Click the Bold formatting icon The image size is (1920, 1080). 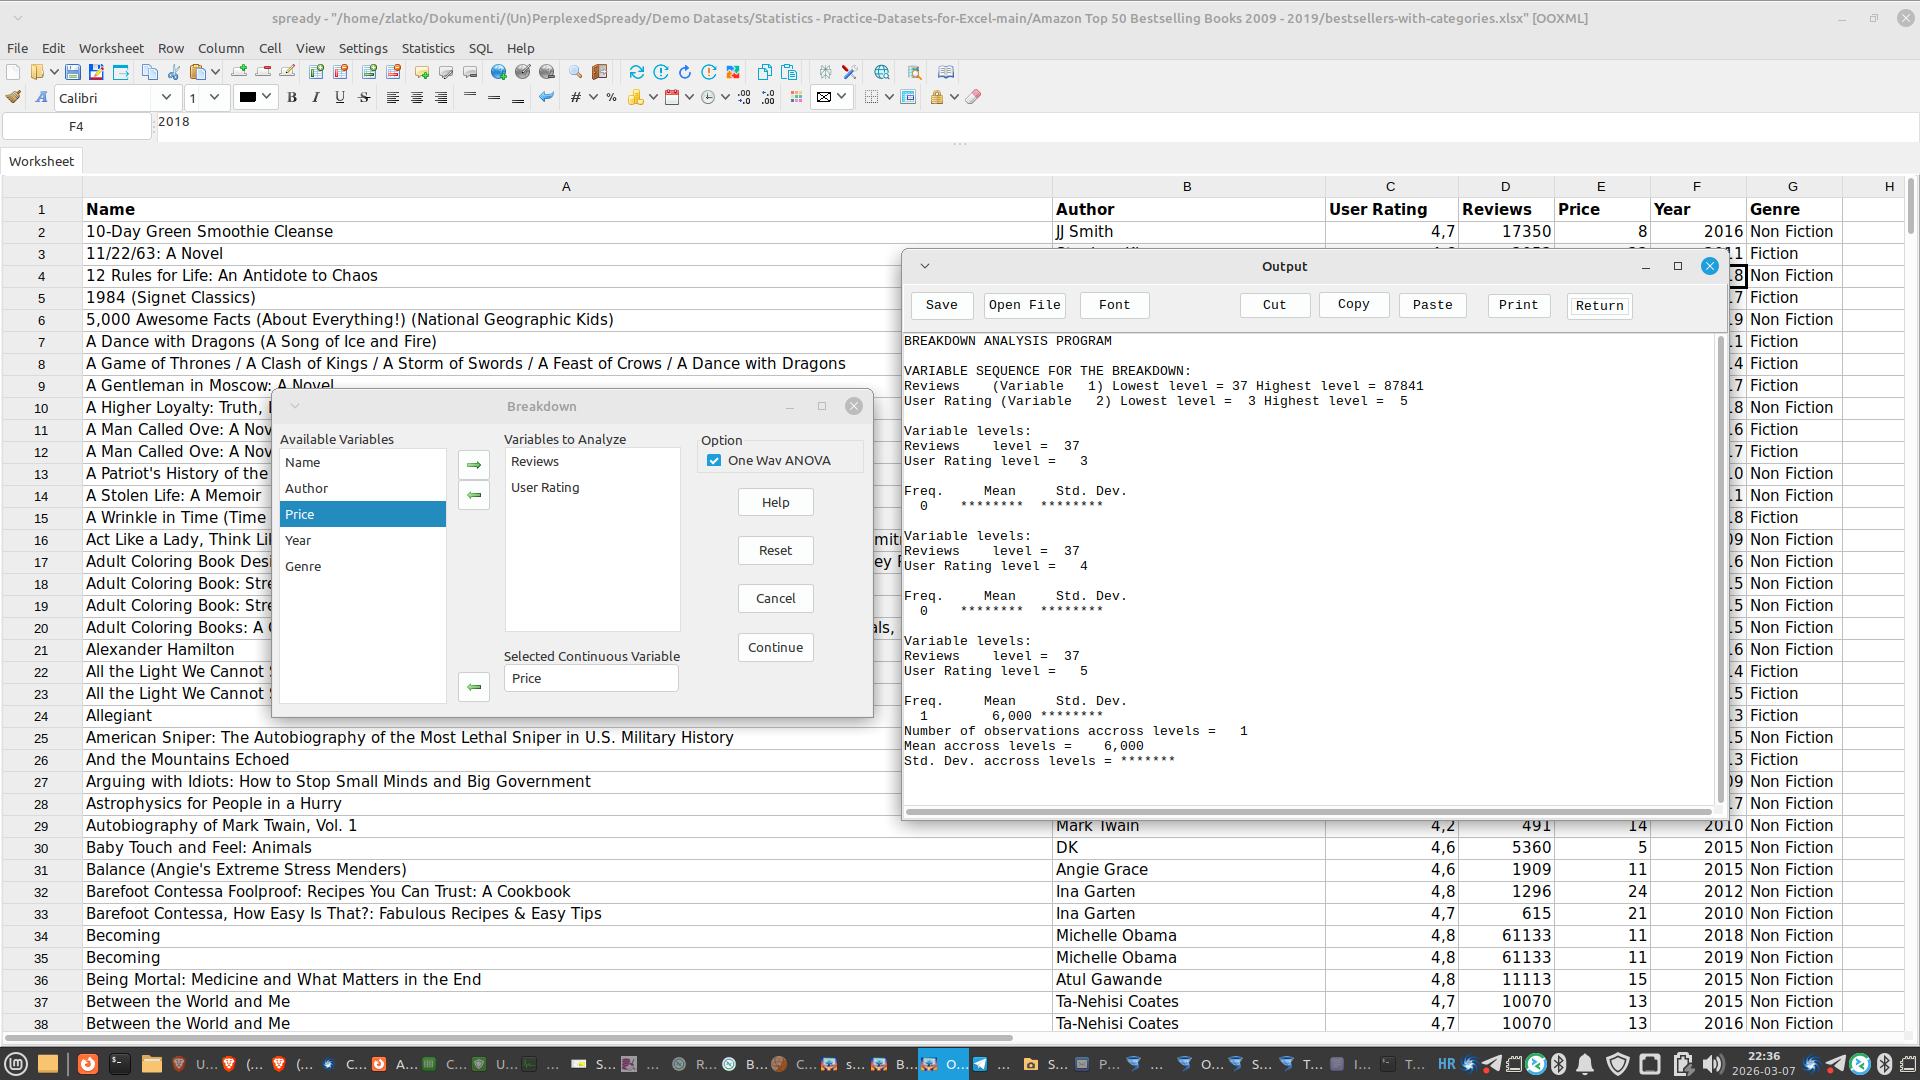(292, 97)
